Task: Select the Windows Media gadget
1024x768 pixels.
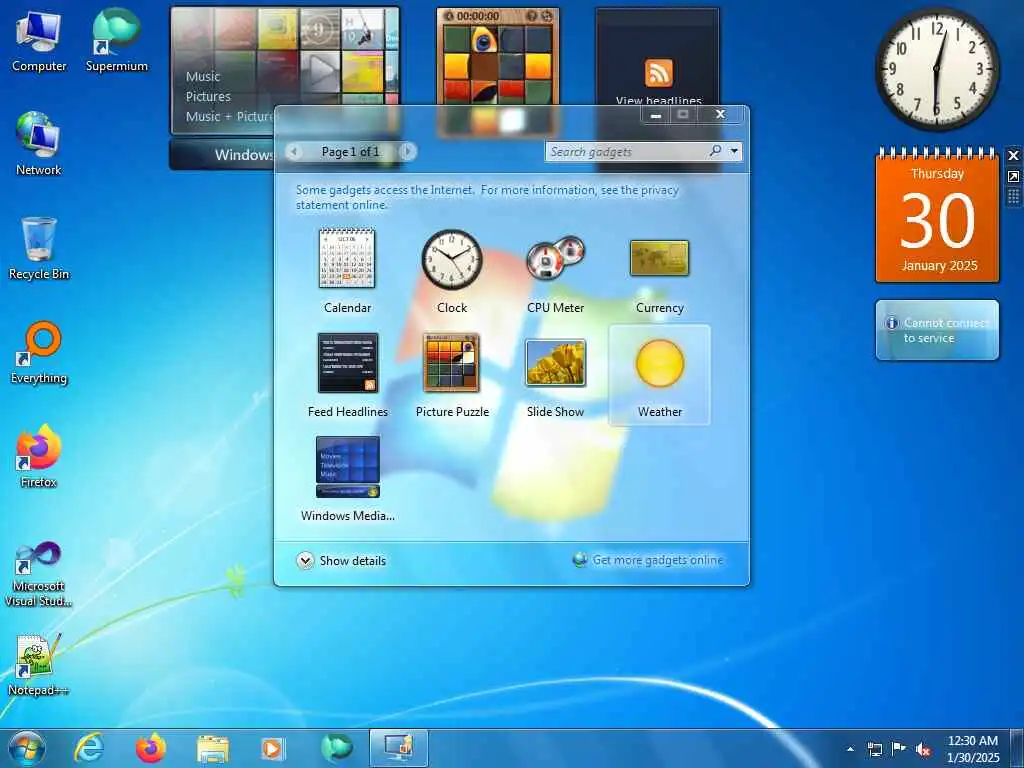Action: [347, 467]
